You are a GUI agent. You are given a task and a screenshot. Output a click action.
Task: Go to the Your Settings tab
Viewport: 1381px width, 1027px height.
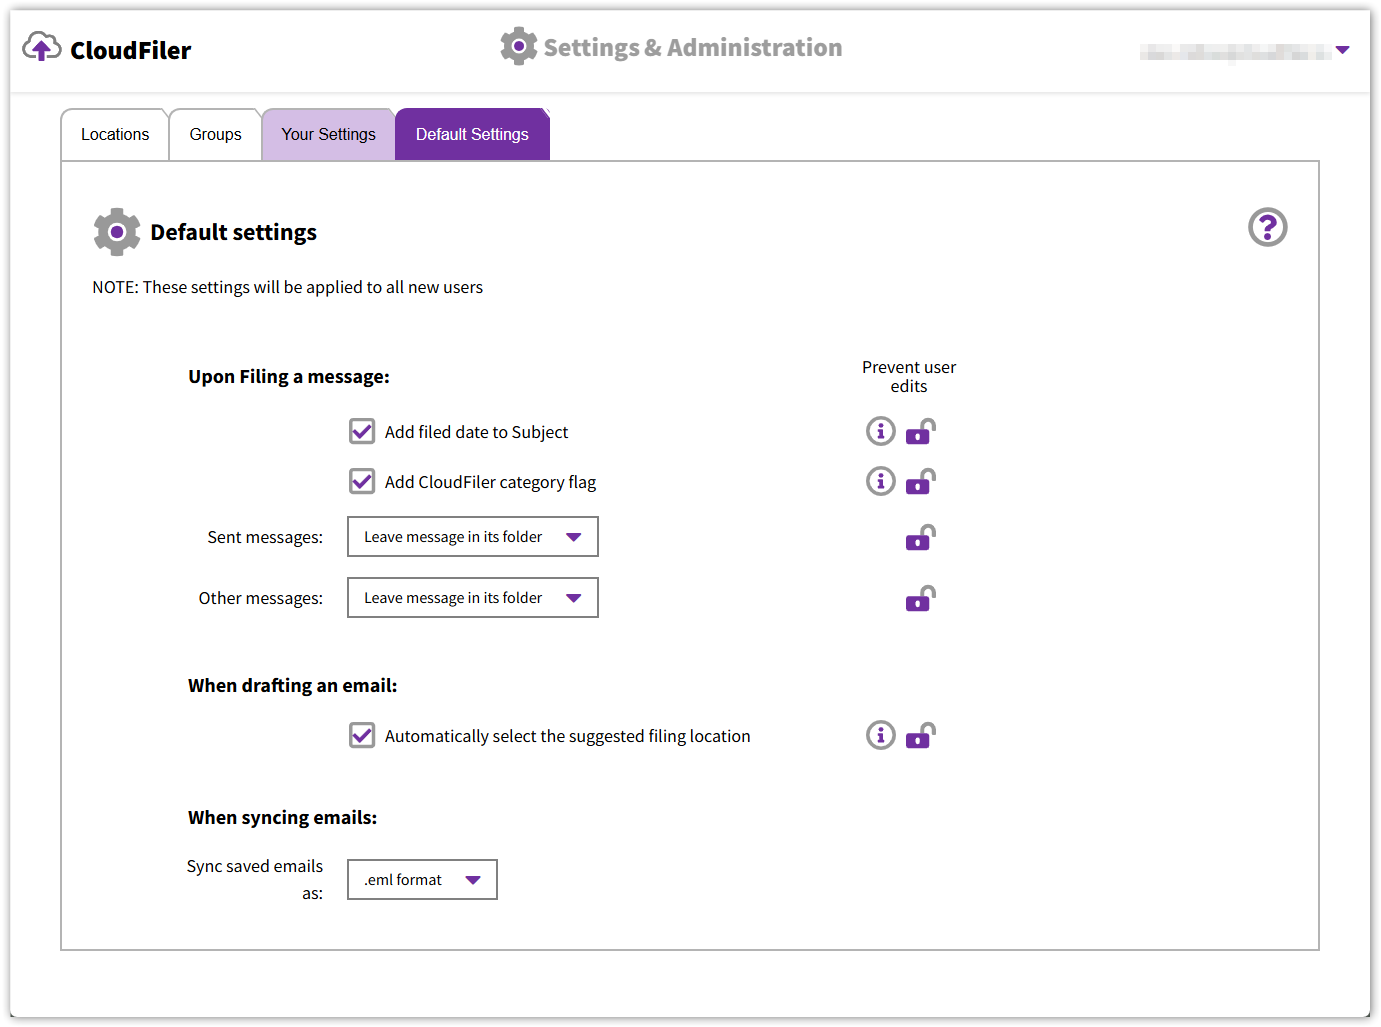328,135
